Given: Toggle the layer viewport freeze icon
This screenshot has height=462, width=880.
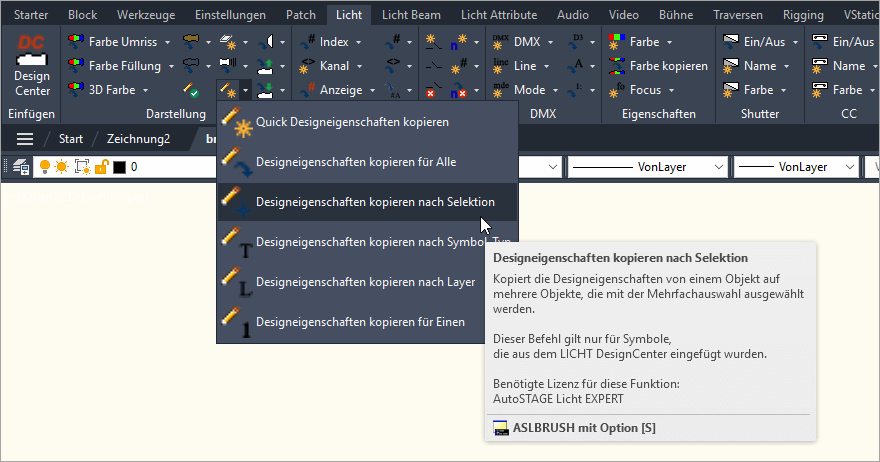Looking at the screenshot, I should pyautogui.click(x=82, y=167).
